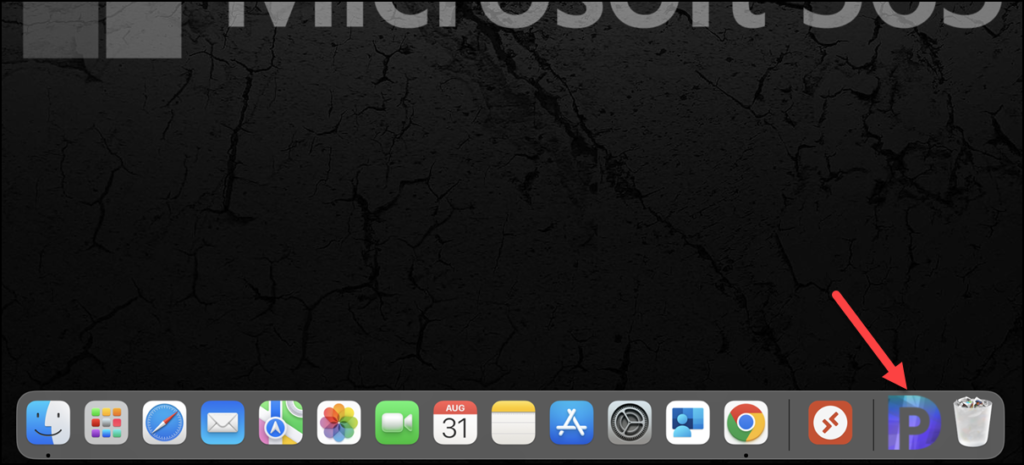Open System Settings gear icon
1024x465 pixels.
point(630,423)
